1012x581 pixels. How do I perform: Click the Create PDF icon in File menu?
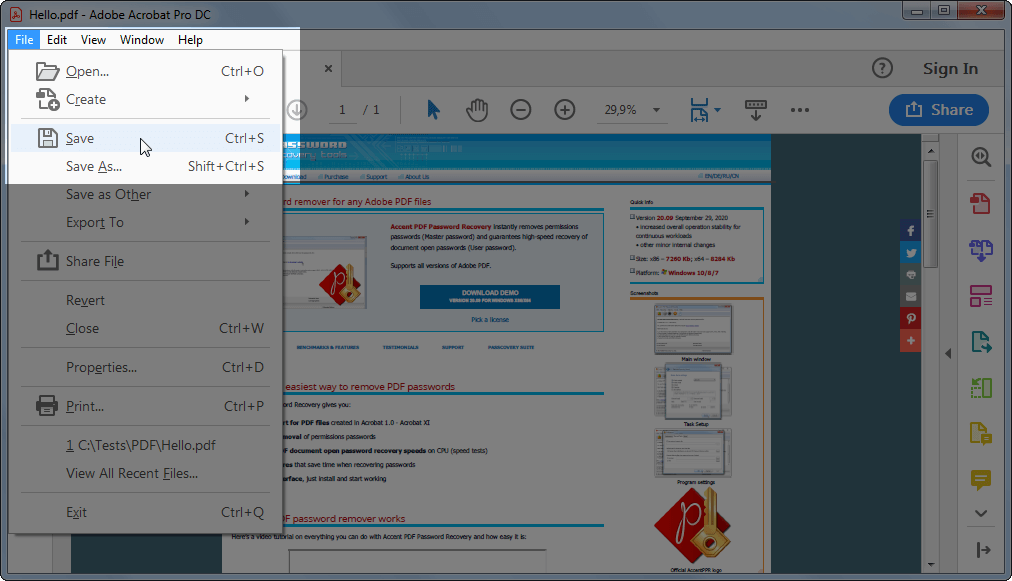pos(47,99)
